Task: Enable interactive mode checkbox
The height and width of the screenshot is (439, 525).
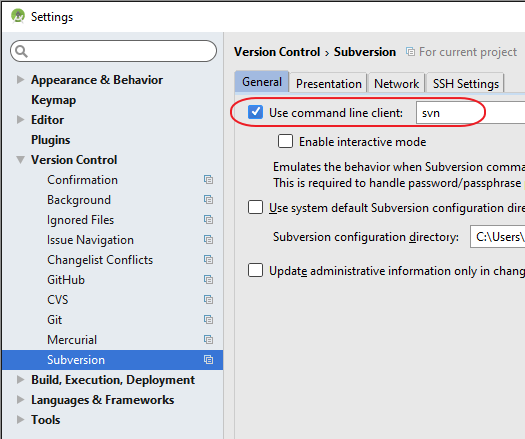Action: click(x=285, y=141)
